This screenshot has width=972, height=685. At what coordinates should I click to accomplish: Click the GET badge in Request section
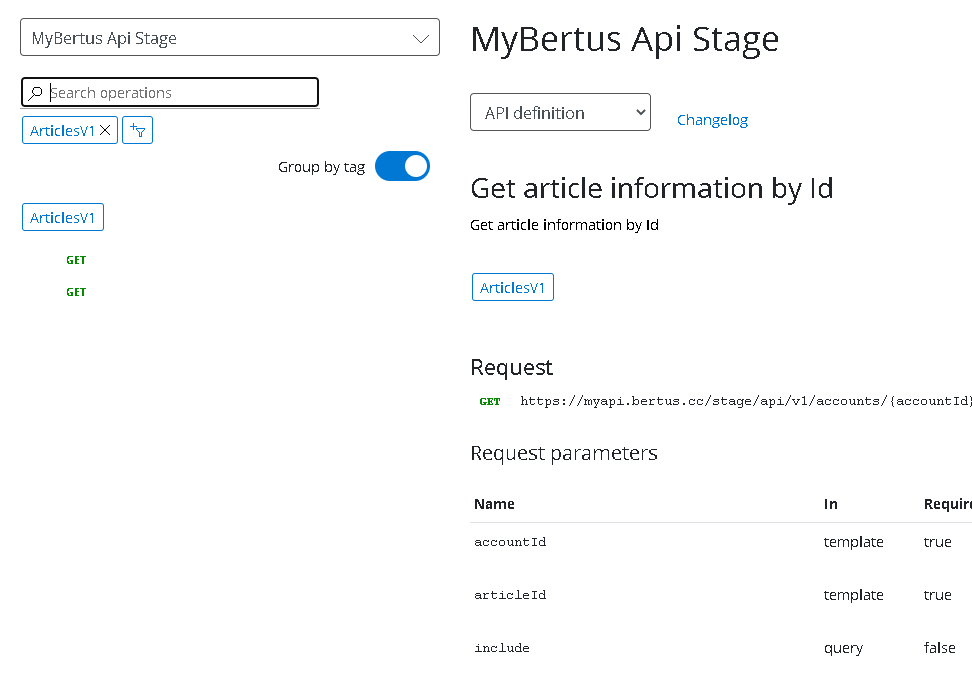pyautogui.click(x=490, y=402)
